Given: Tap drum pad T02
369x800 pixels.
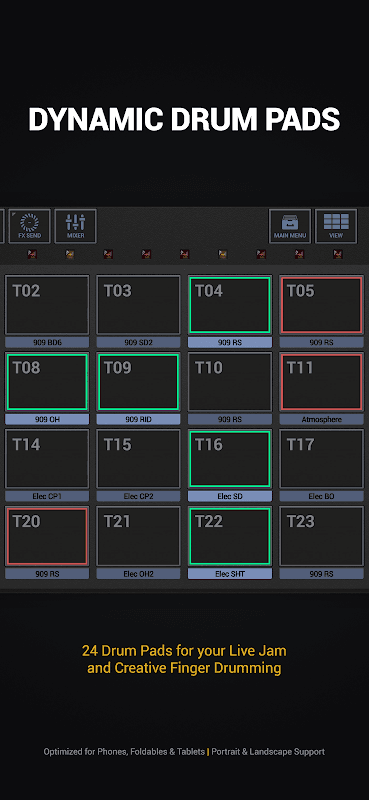Looking at the screenshot, I should (47, 305).
